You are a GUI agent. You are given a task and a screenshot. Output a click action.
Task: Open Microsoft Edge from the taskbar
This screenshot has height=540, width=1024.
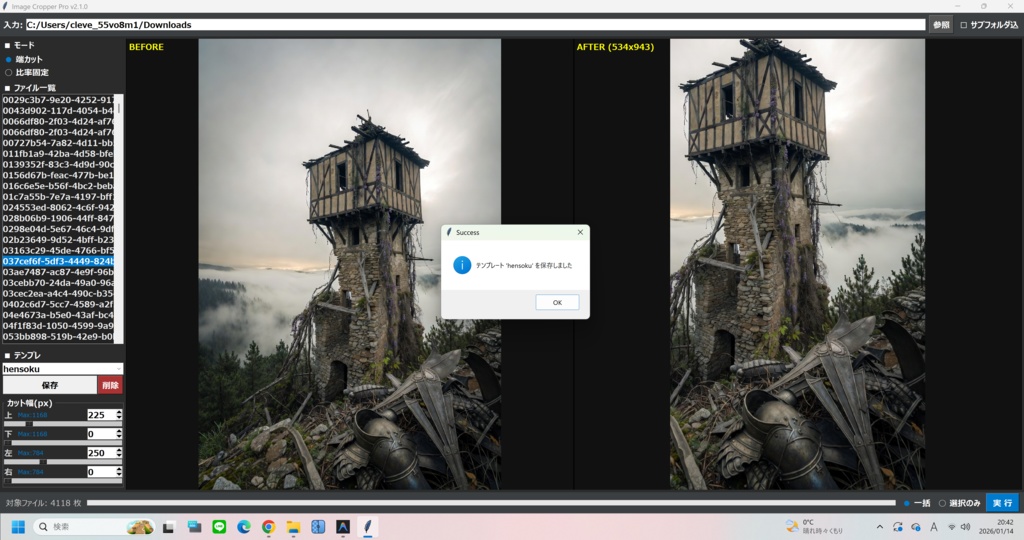tap(244, 527)
